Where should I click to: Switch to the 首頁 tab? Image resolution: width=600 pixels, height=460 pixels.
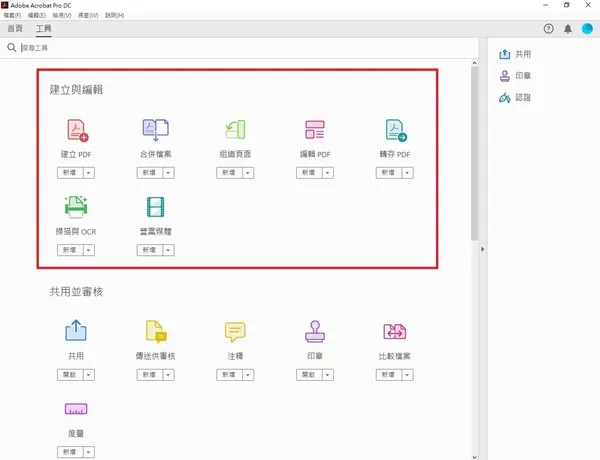15,28
